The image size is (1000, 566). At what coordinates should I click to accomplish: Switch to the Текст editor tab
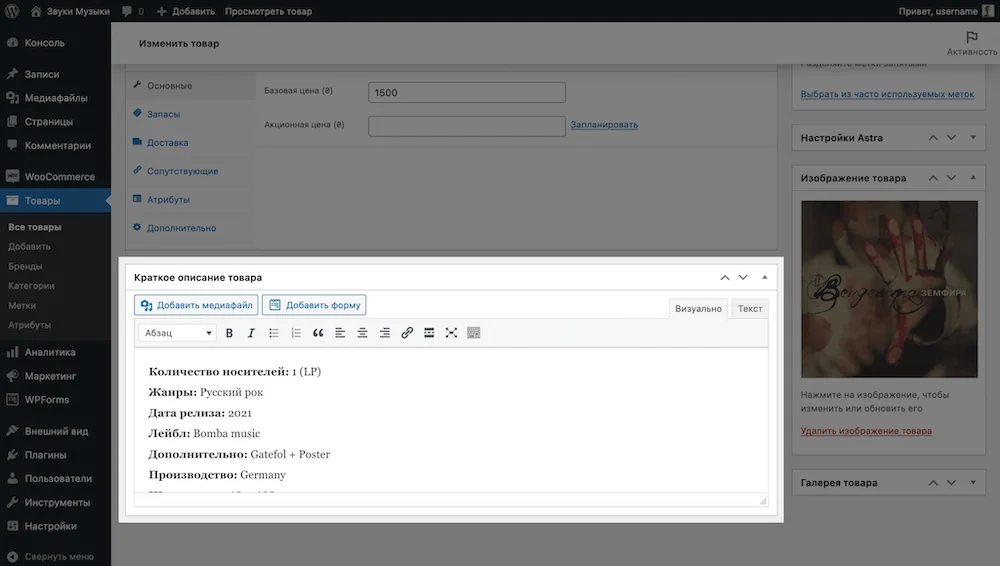750,308
